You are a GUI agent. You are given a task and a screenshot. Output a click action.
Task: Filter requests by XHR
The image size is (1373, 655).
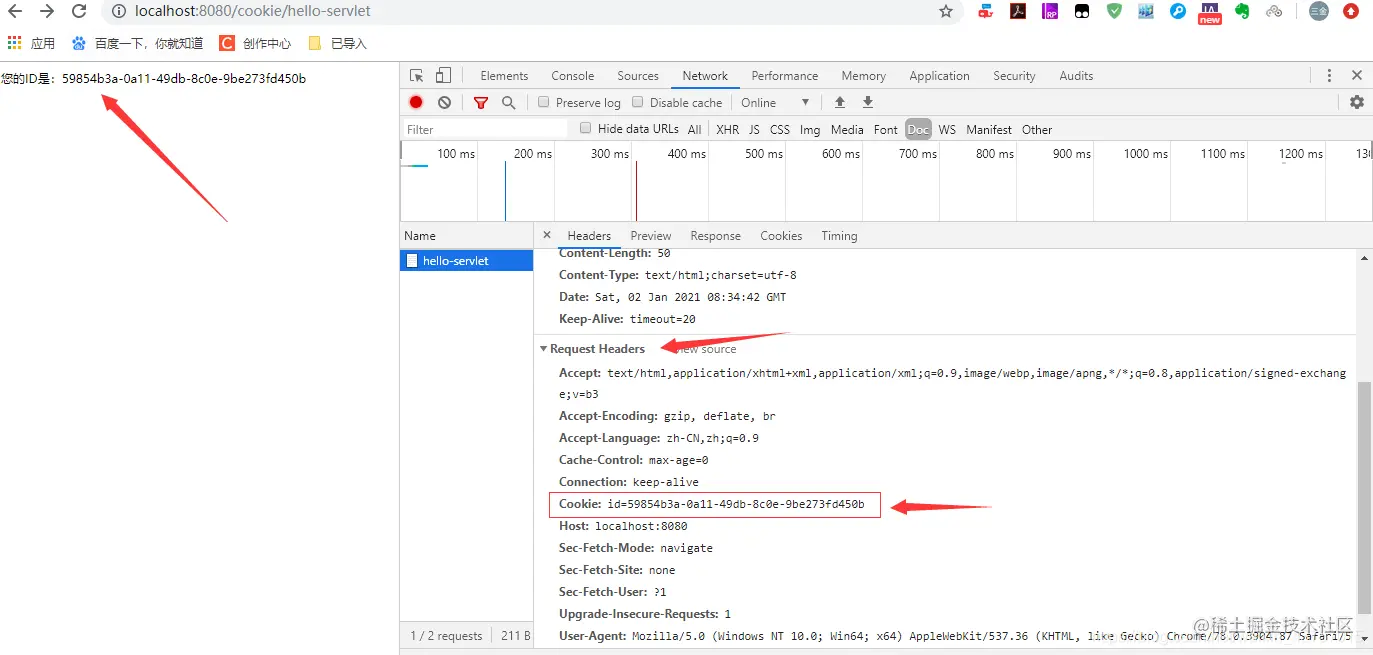click(728, 129)
